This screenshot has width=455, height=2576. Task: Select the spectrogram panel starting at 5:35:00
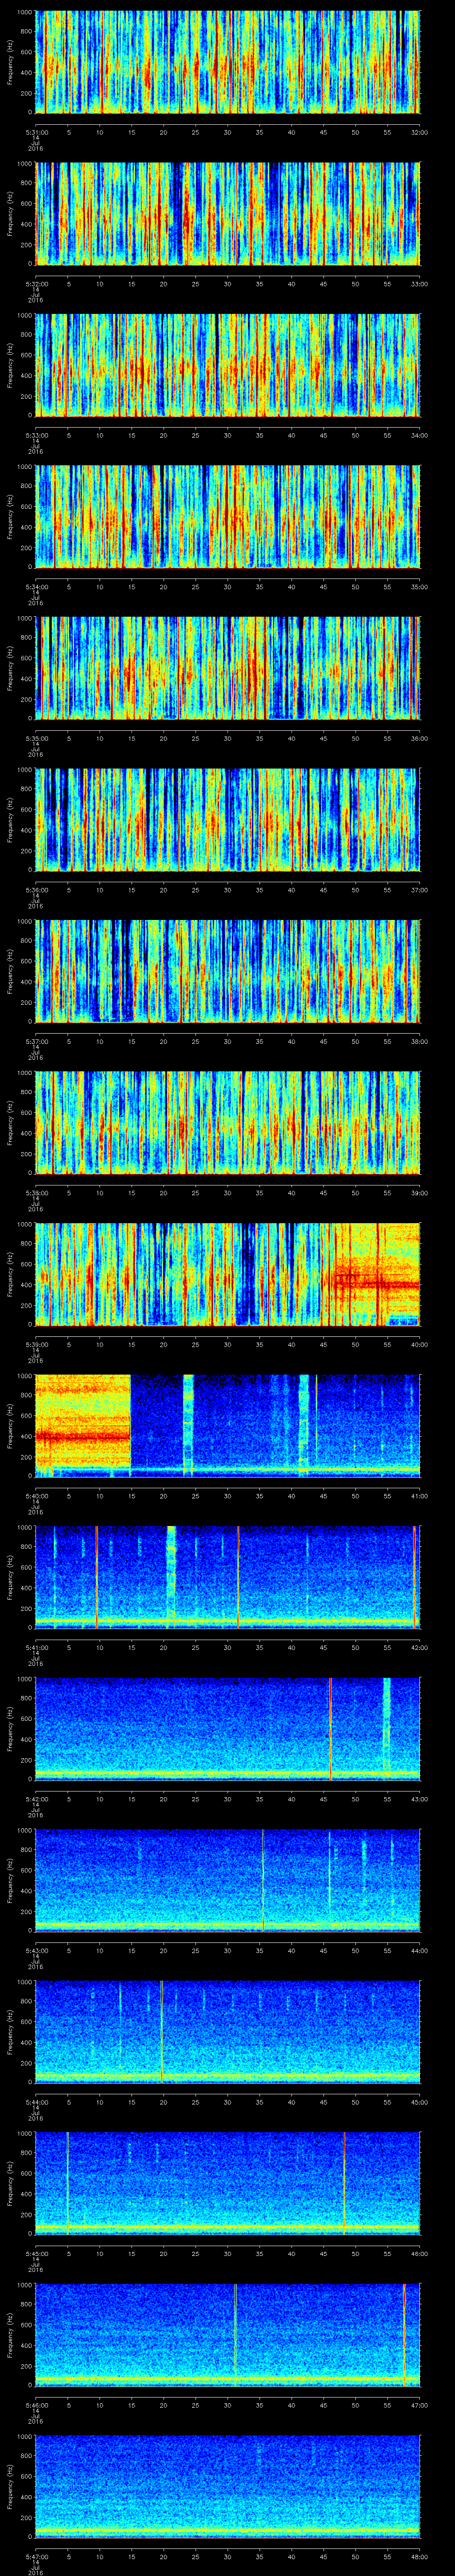tap(228, 668)
